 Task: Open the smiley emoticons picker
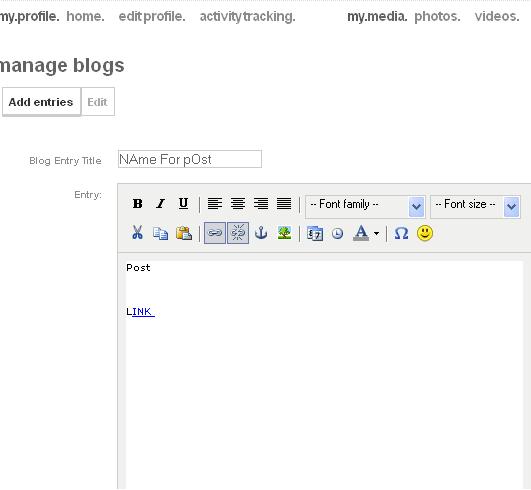[425, 233]
